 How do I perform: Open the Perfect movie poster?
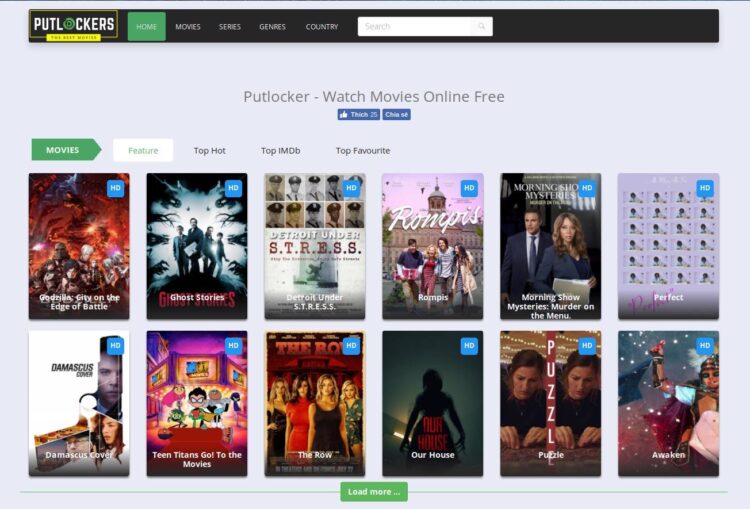(668, 246)
